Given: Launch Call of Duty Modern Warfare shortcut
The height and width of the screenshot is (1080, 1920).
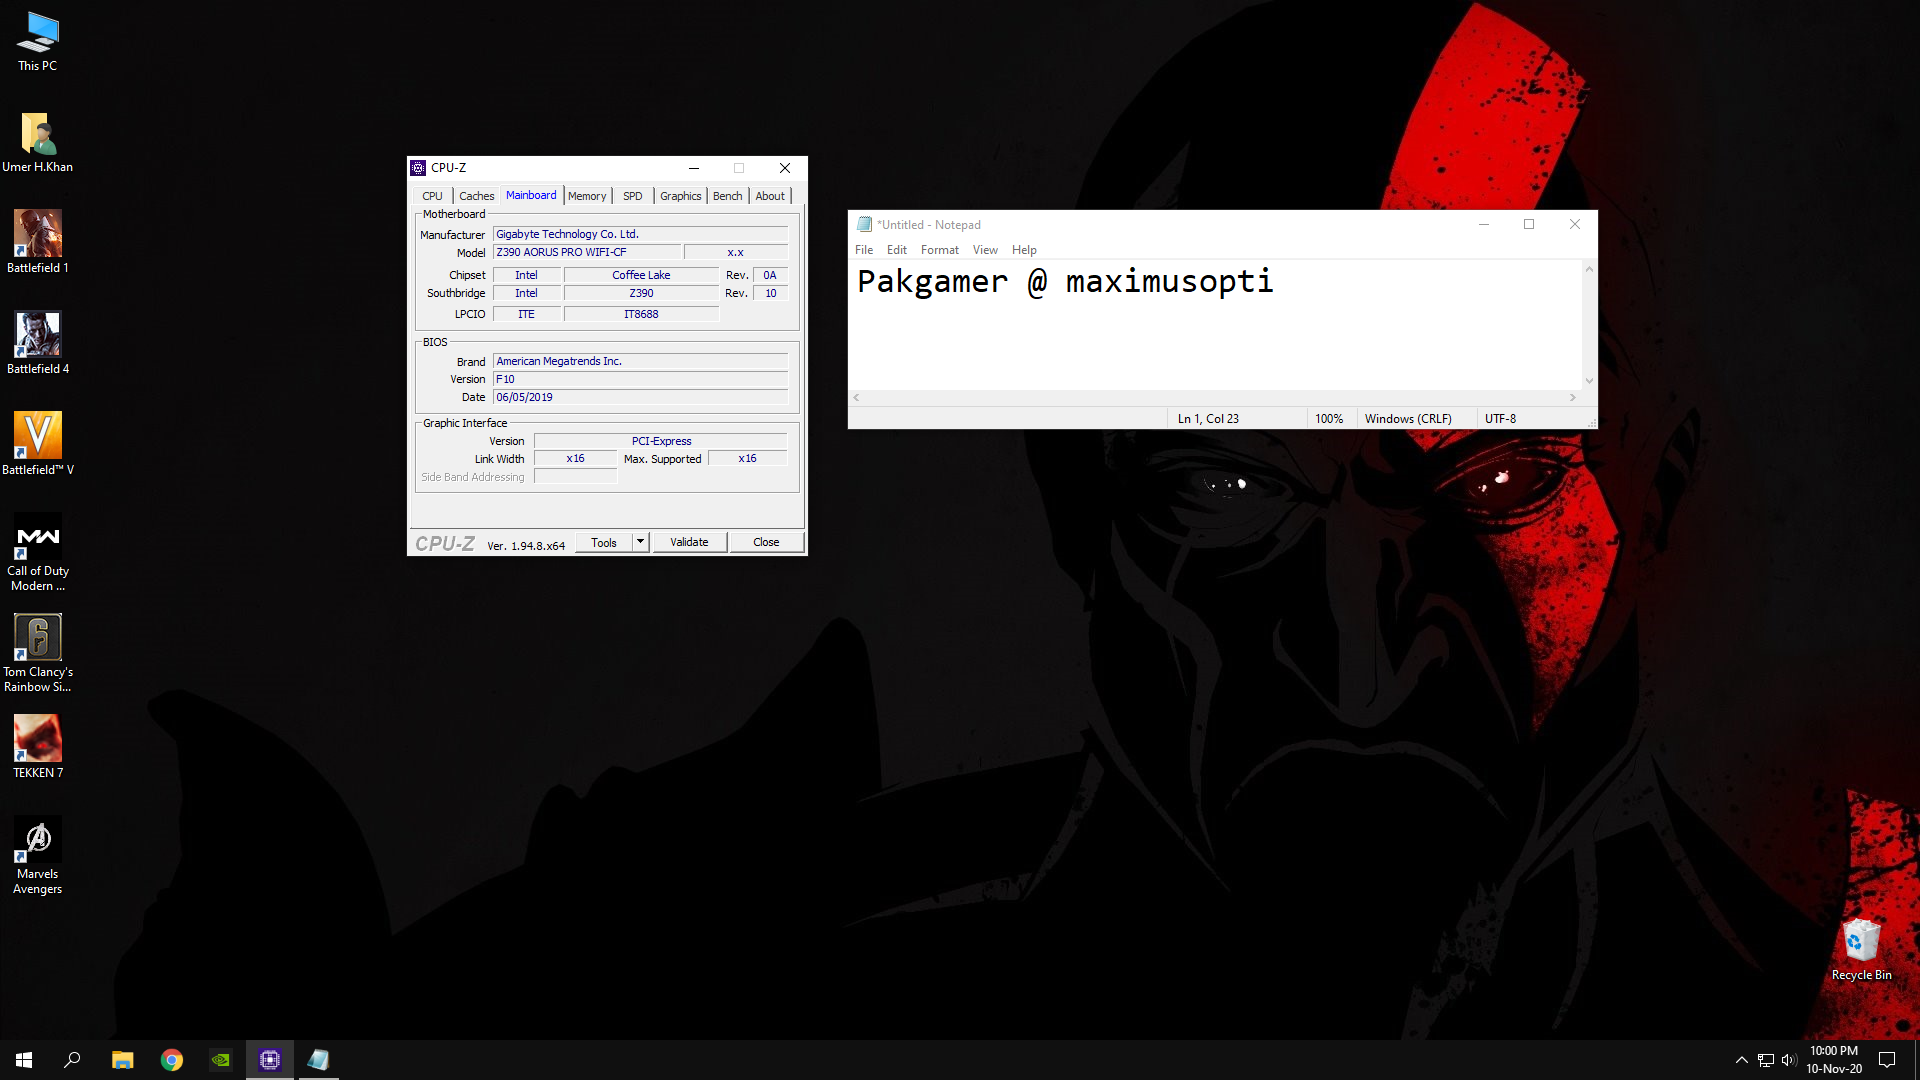Looking at the screenshot, I should (38, 552).
